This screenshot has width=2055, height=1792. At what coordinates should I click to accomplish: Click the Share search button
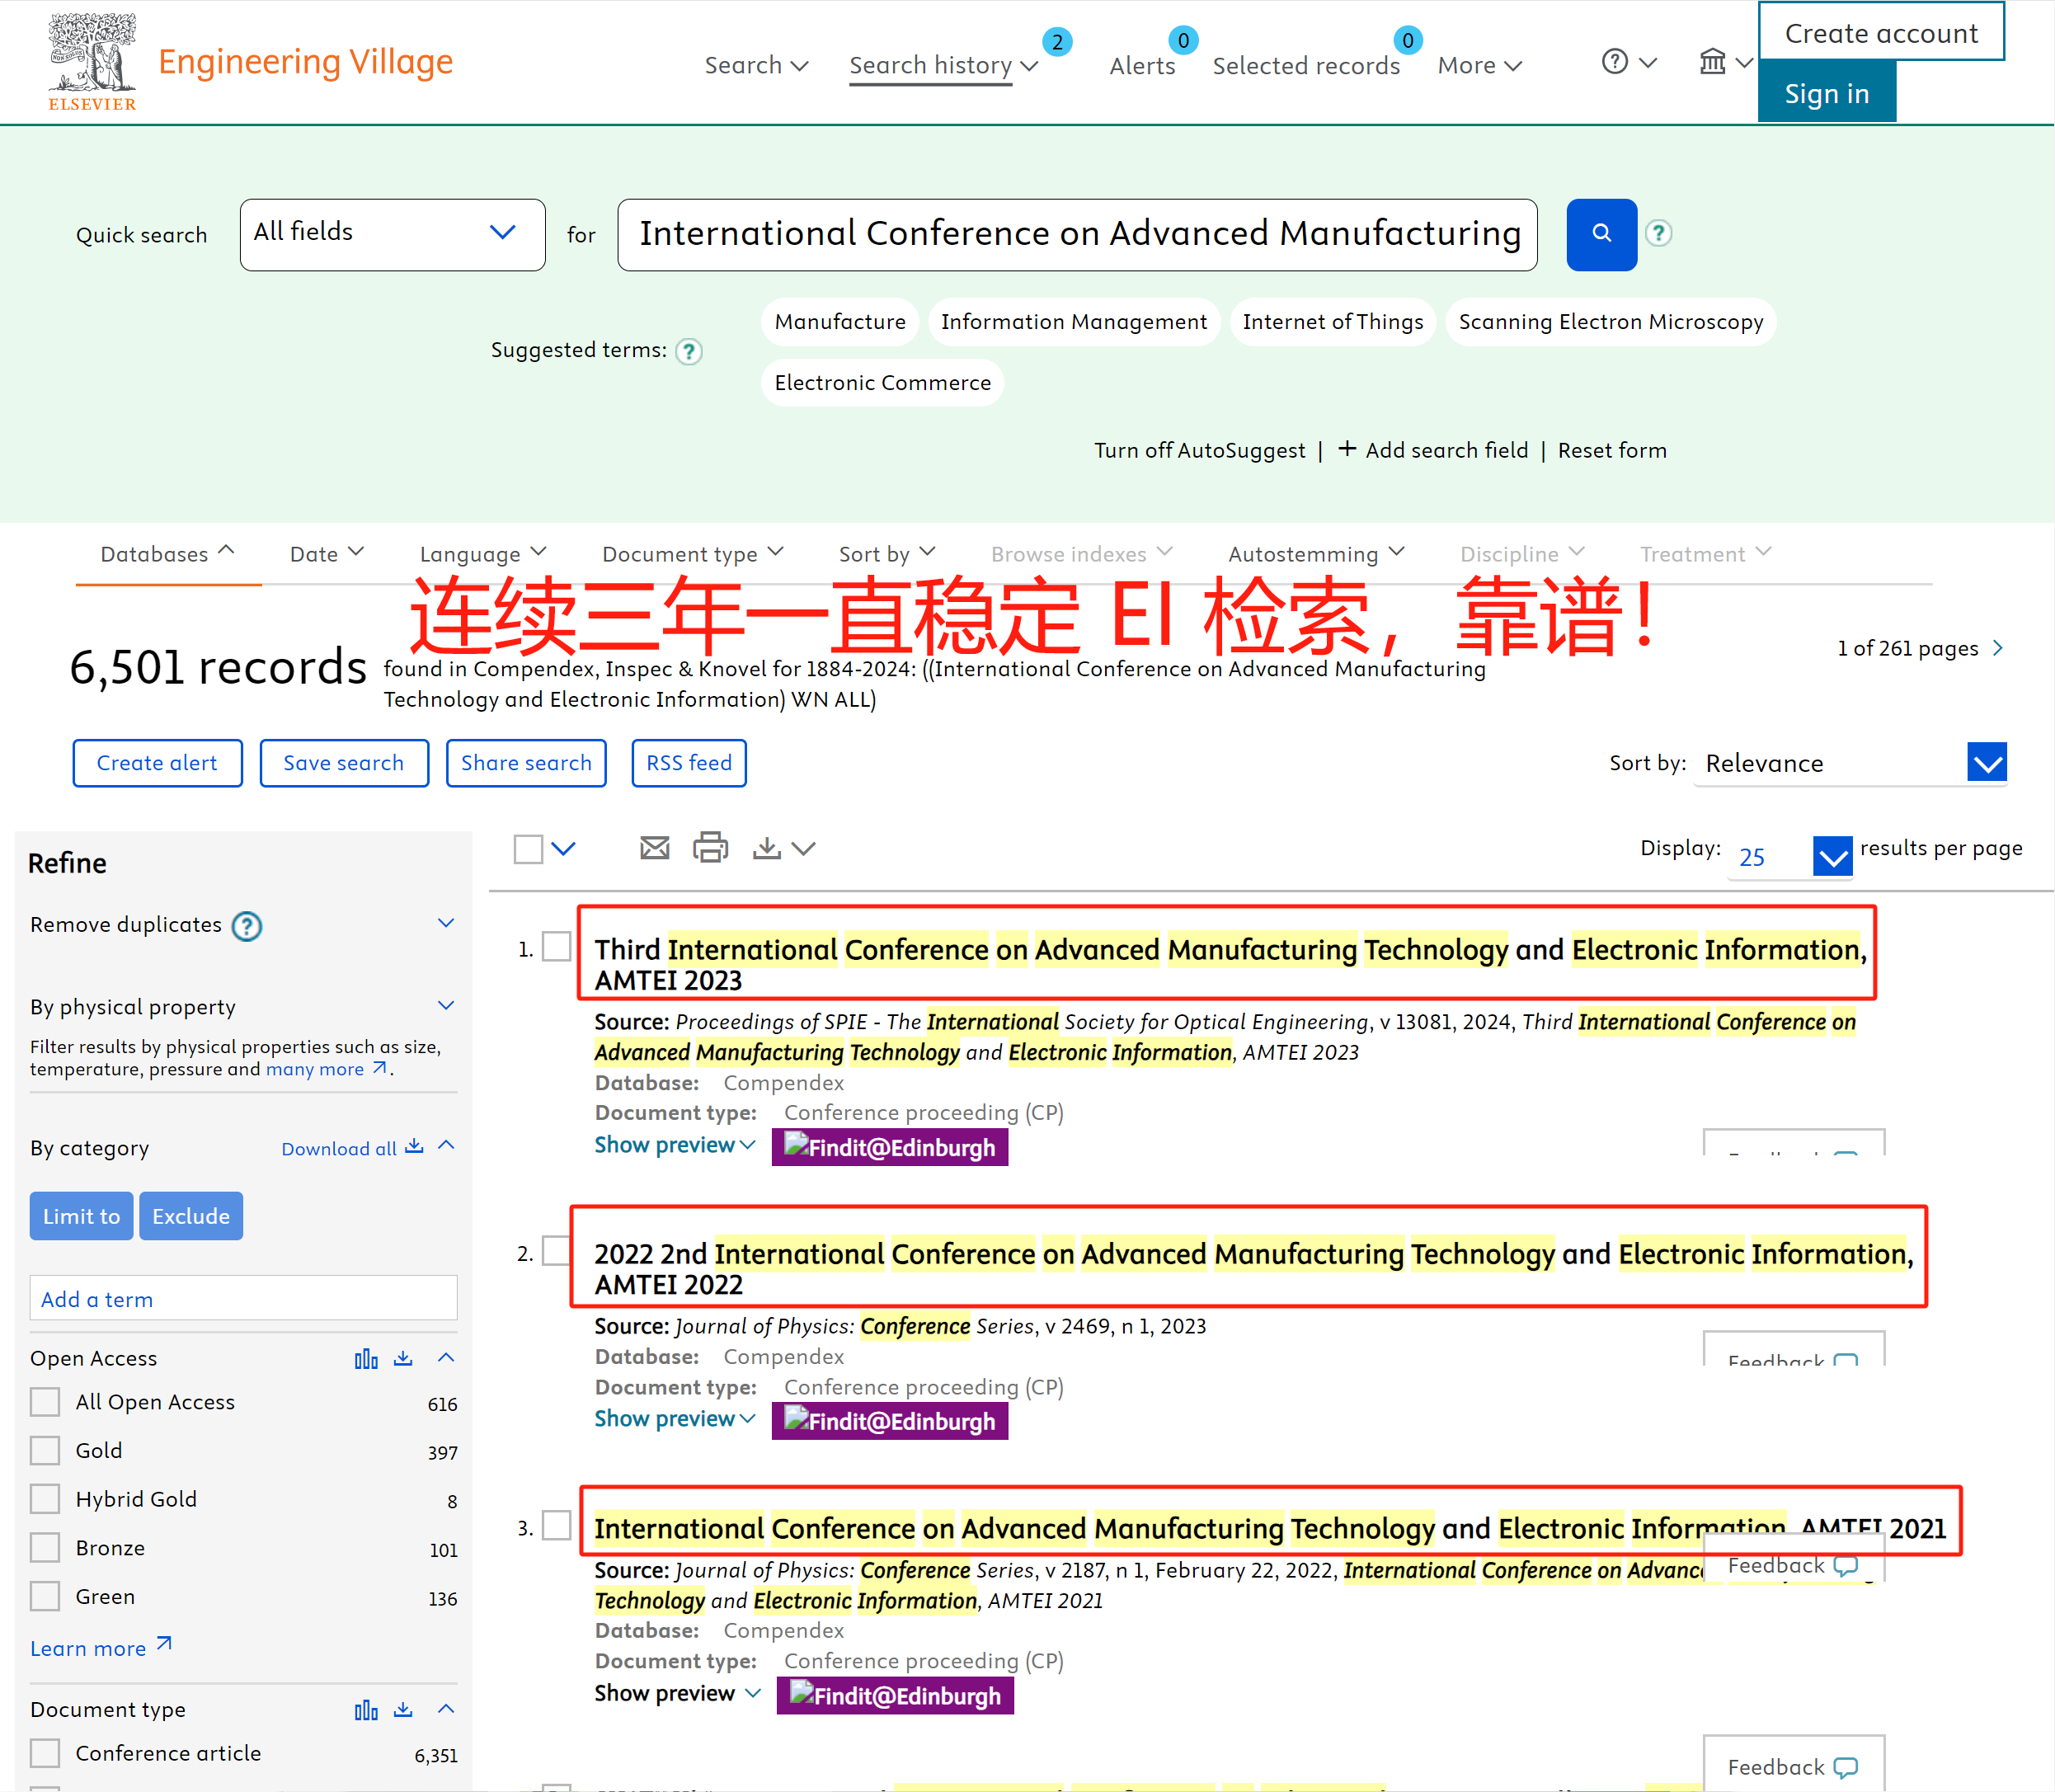coord(526,763)
